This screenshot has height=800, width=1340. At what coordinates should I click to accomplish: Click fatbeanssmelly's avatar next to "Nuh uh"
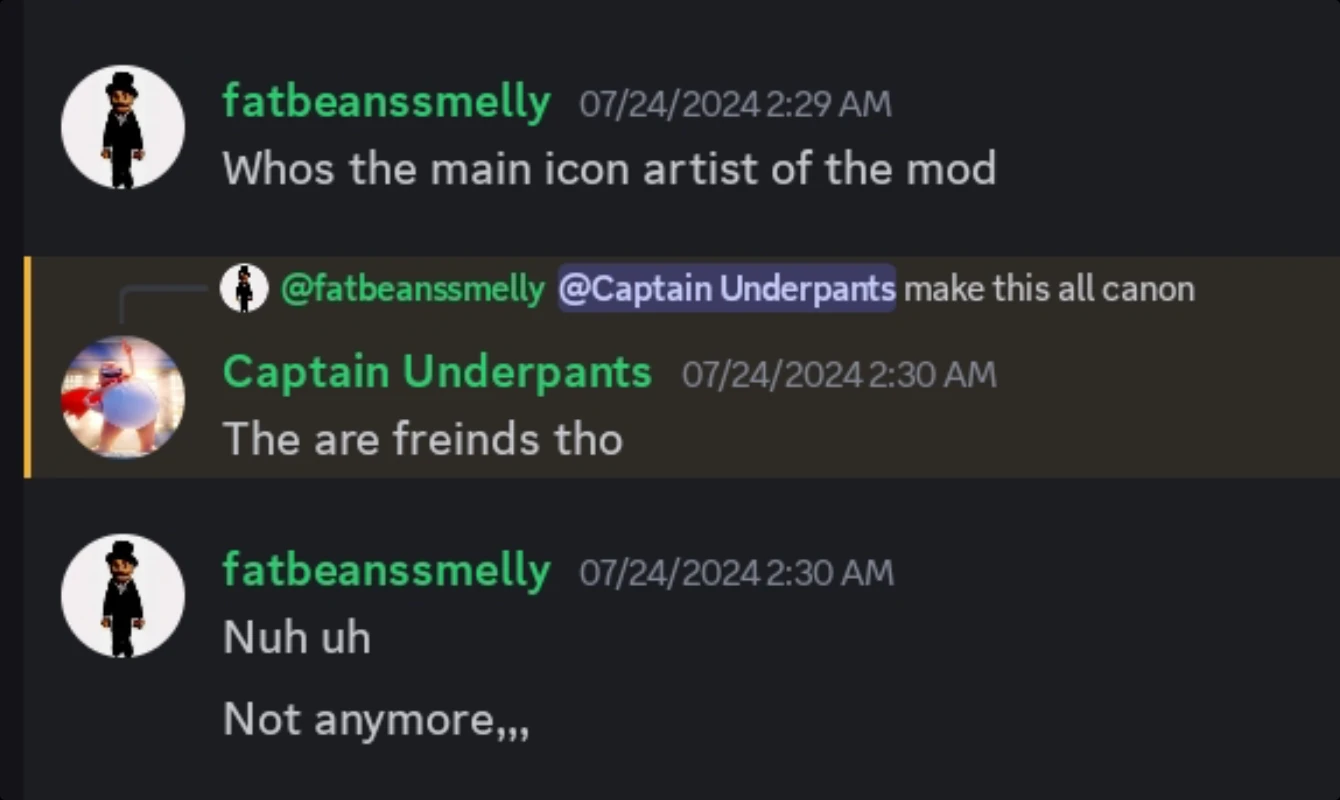click(x=123, y=595)
